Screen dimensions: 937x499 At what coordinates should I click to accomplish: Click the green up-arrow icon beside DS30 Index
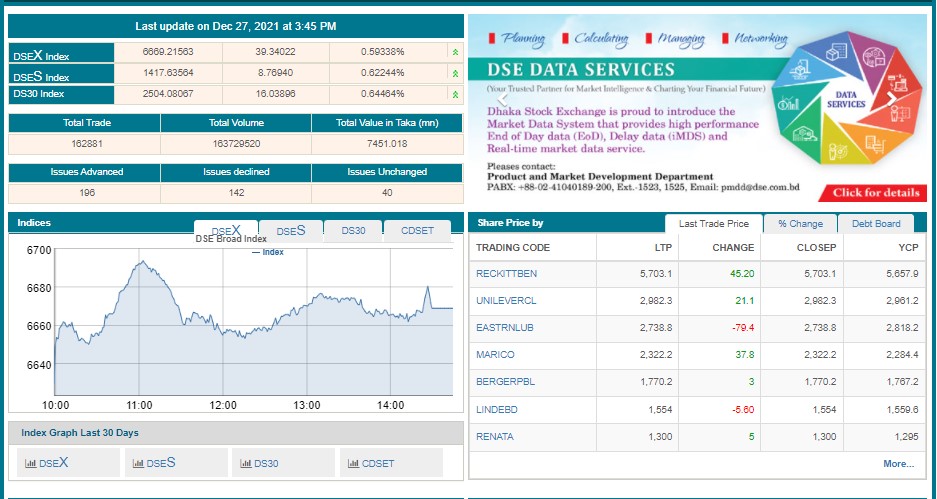point(455,94)
